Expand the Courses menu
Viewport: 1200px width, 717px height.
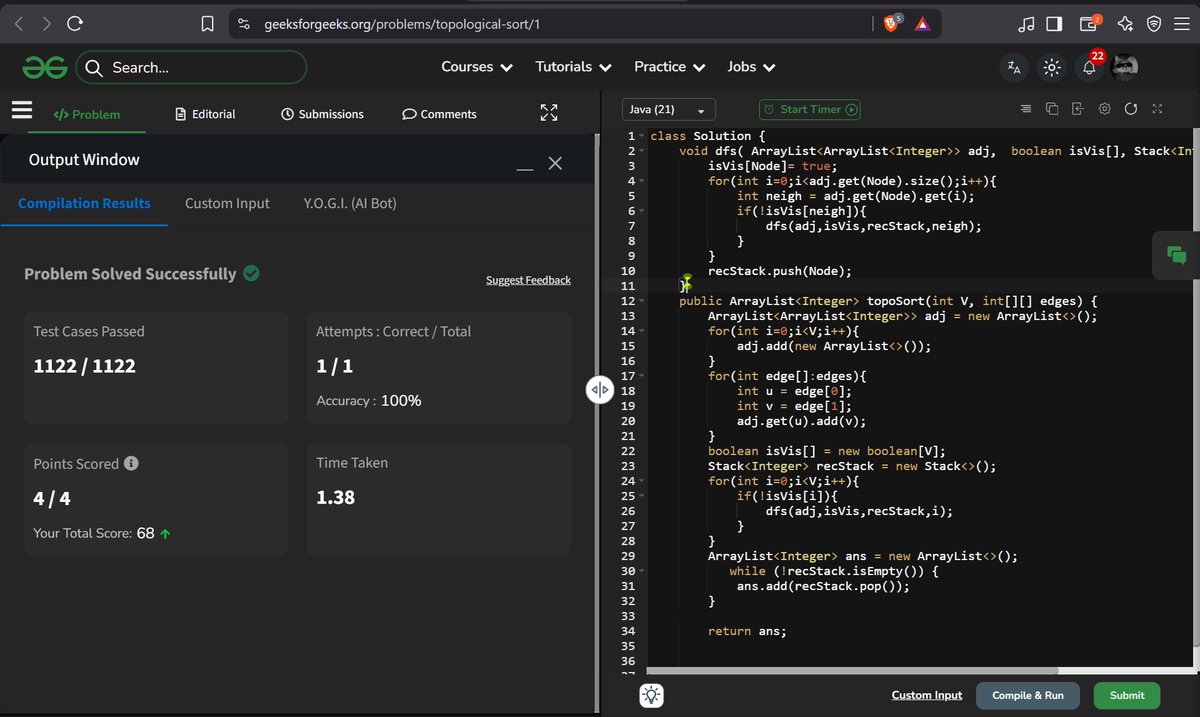477,67
